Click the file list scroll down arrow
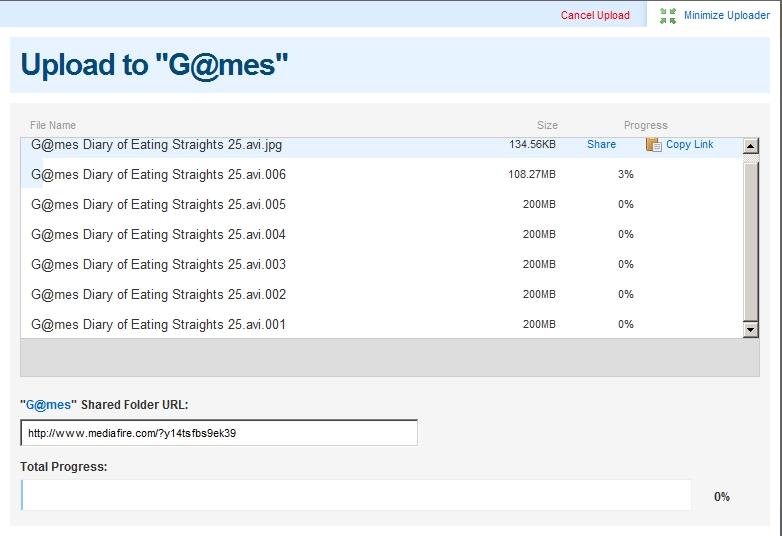This screenshot has height=536, width=782. point(751,330)
